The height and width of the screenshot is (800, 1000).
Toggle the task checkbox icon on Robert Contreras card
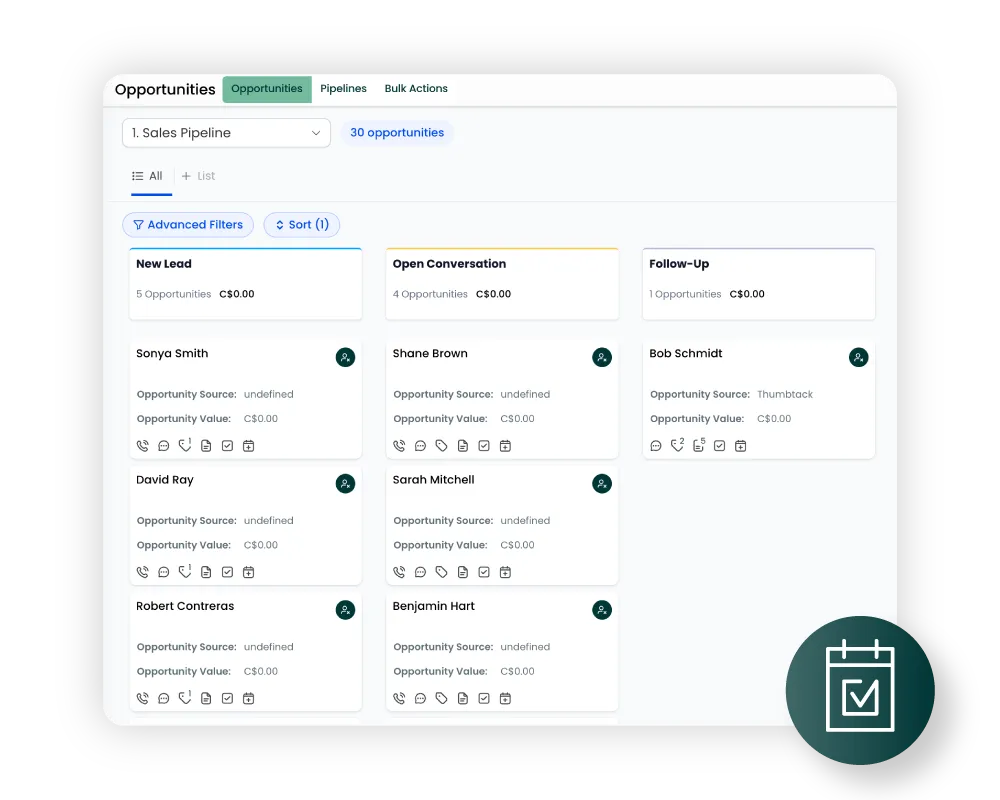click(x=227, y=699)
